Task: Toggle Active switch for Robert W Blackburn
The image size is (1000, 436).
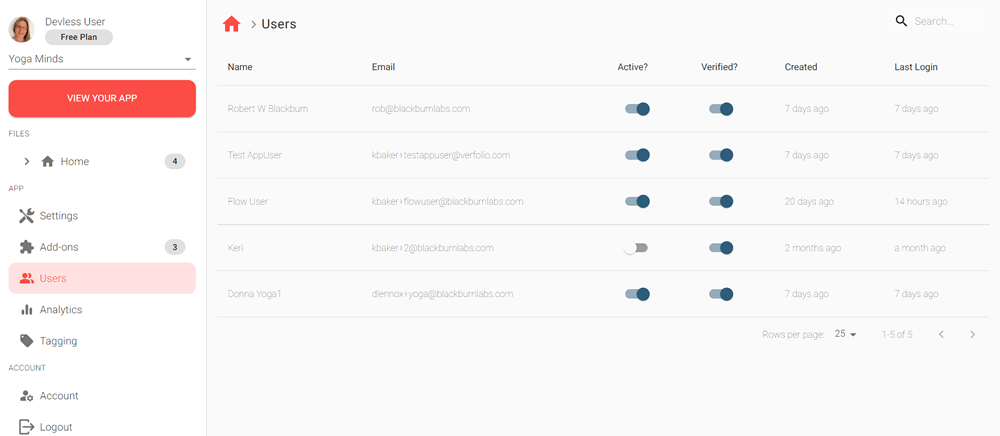Action: [x=636, y=109]
